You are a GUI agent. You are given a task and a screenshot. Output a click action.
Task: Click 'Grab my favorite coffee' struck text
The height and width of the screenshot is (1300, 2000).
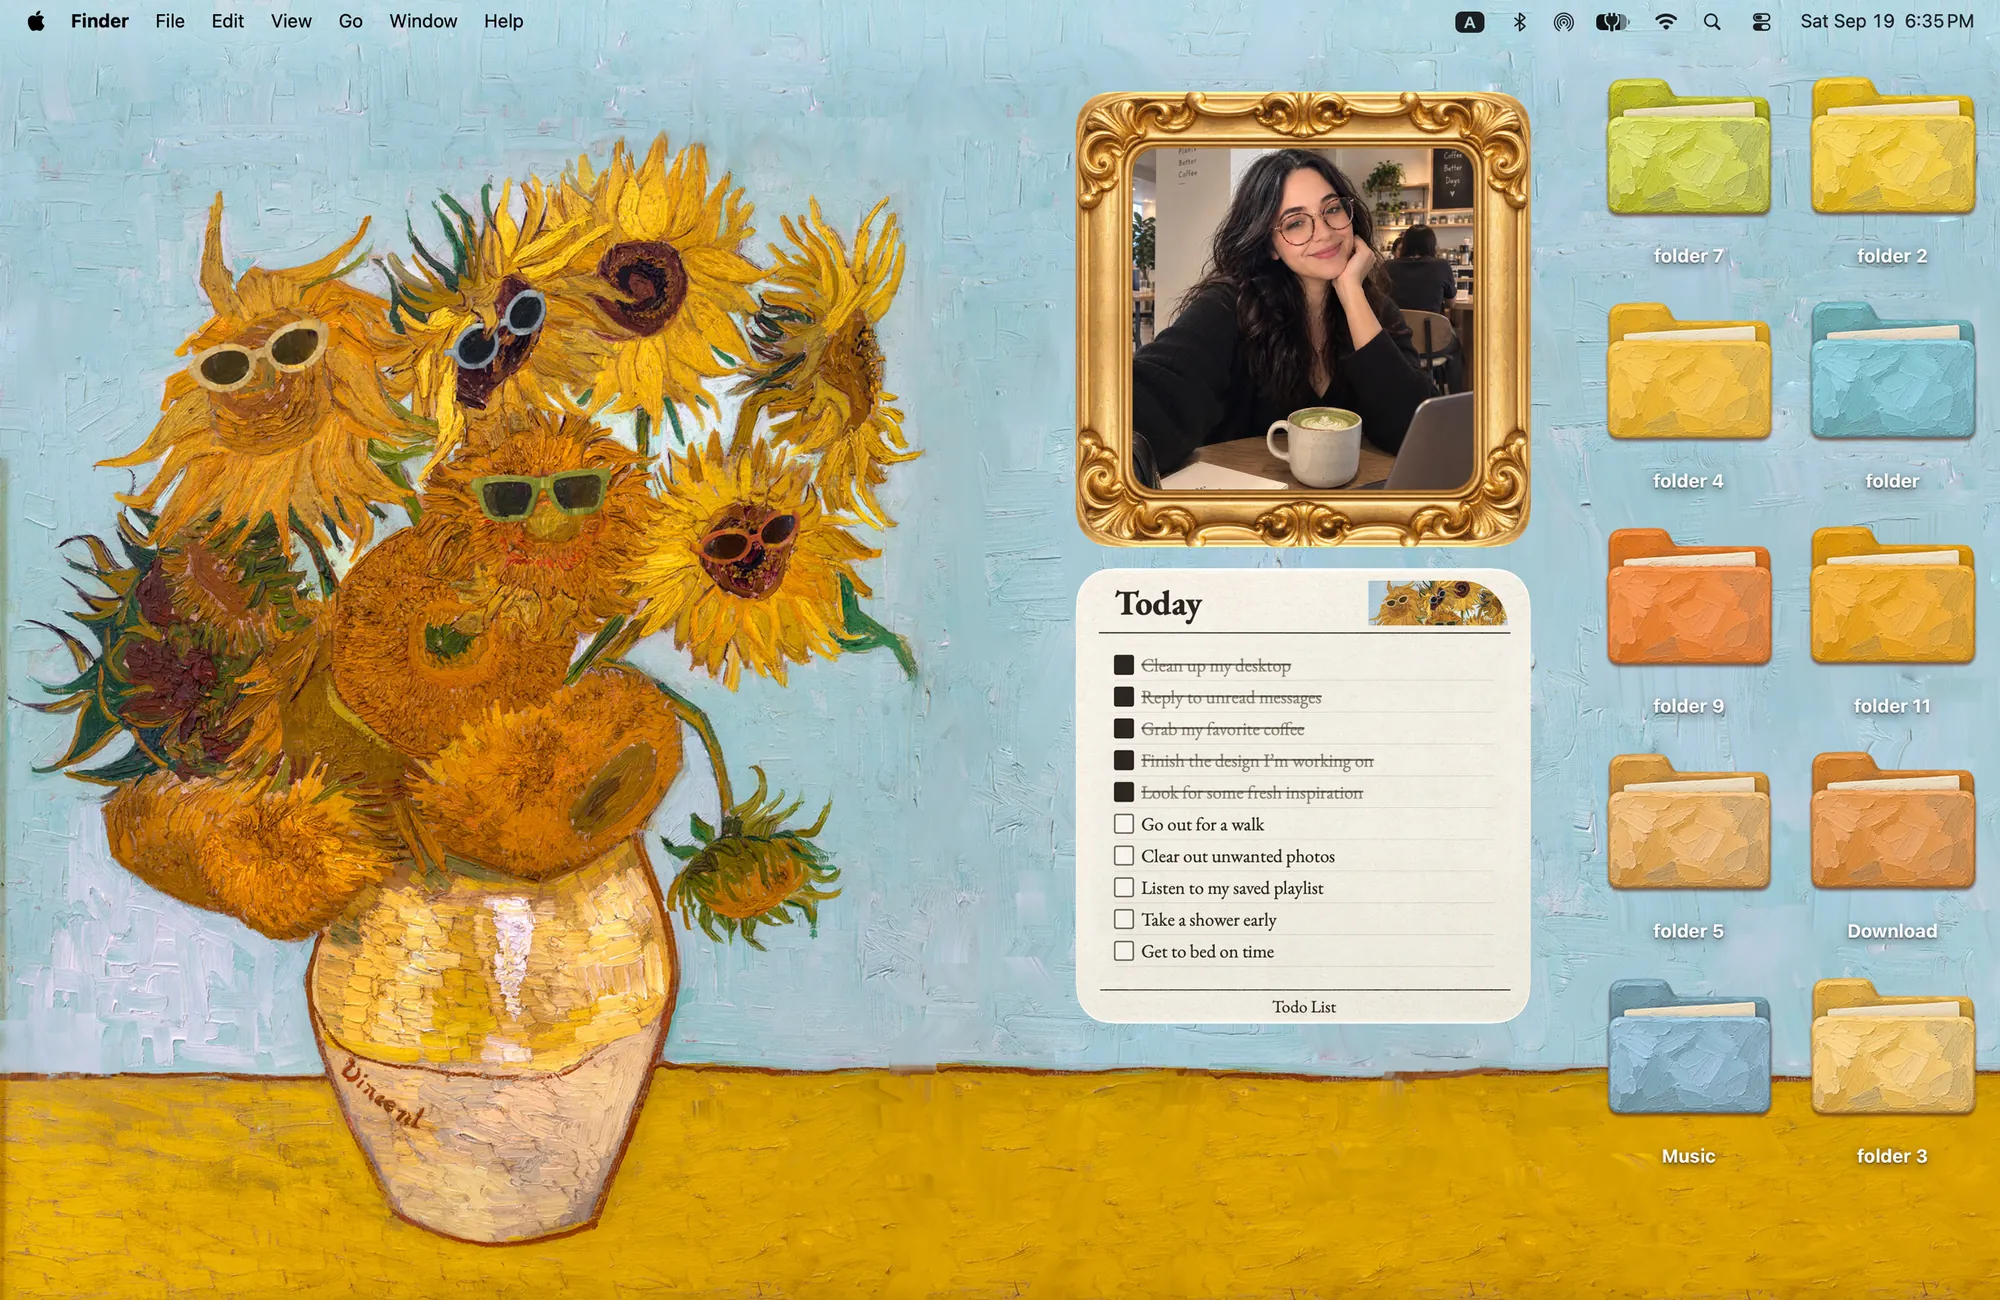point(1223,730)
